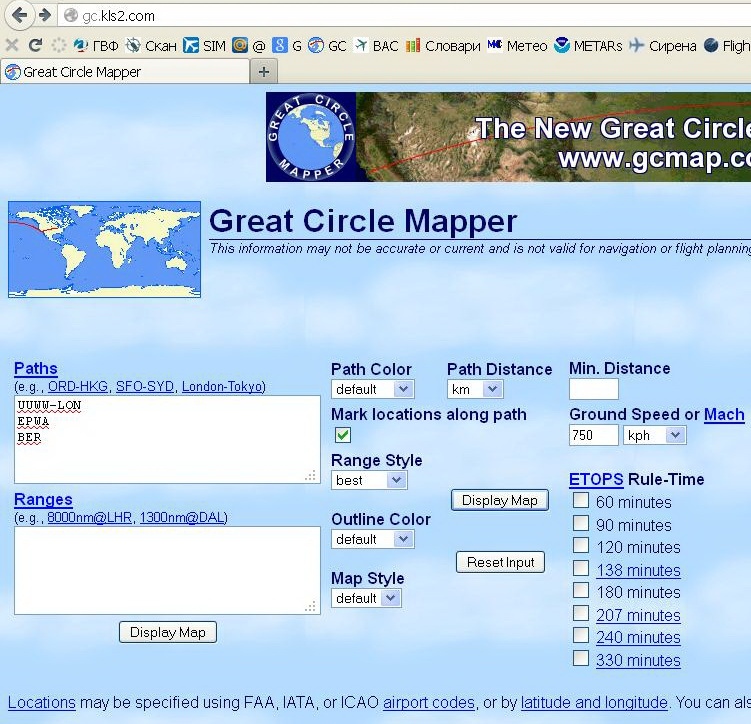Click the Min. Distance input field
Image resolution: width=751 pixels, height=724 pixels.
593,389
